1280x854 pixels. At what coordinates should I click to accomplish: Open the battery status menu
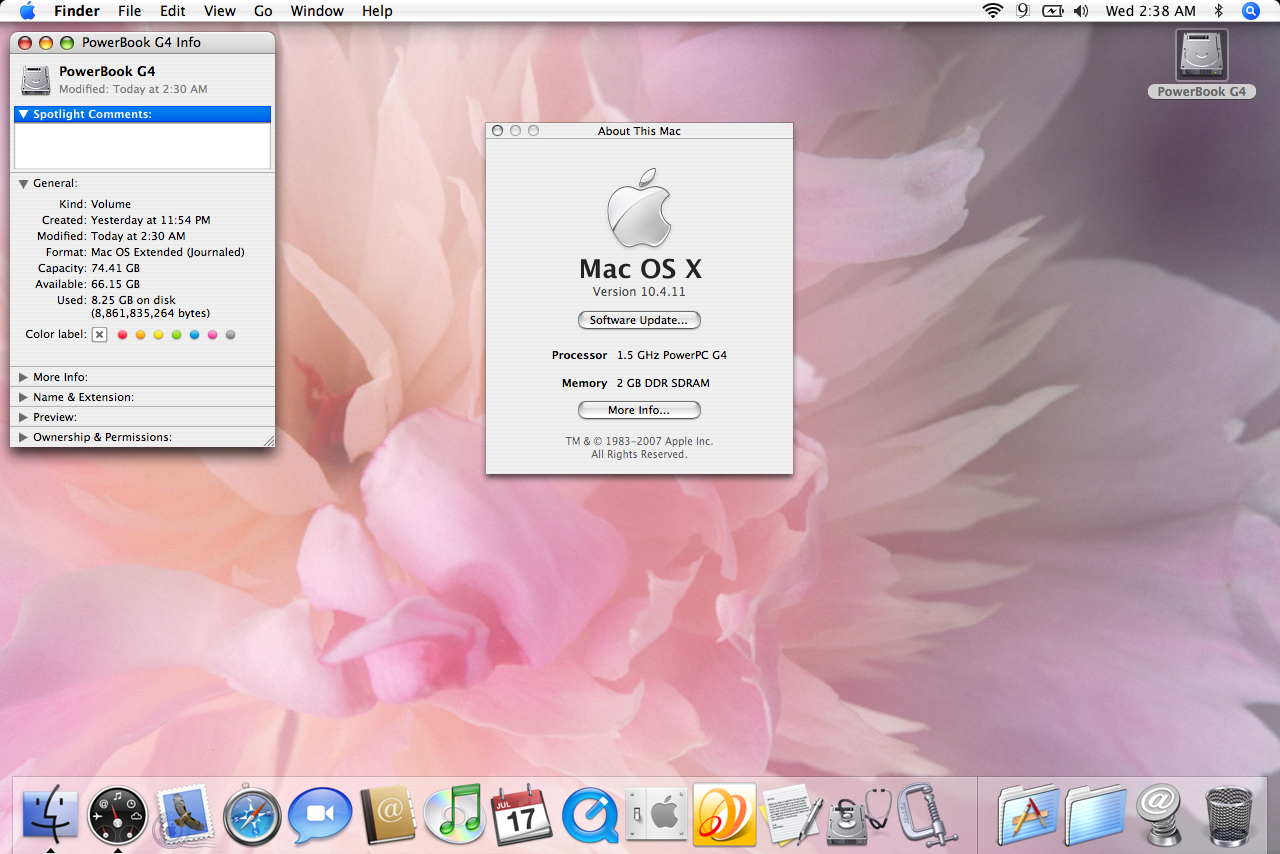(x=1052, y=11)
